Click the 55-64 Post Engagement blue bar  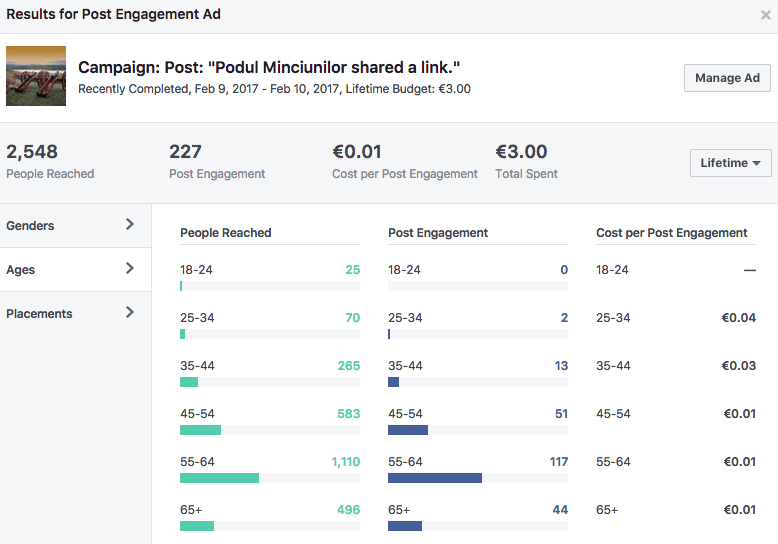(434, 478)
